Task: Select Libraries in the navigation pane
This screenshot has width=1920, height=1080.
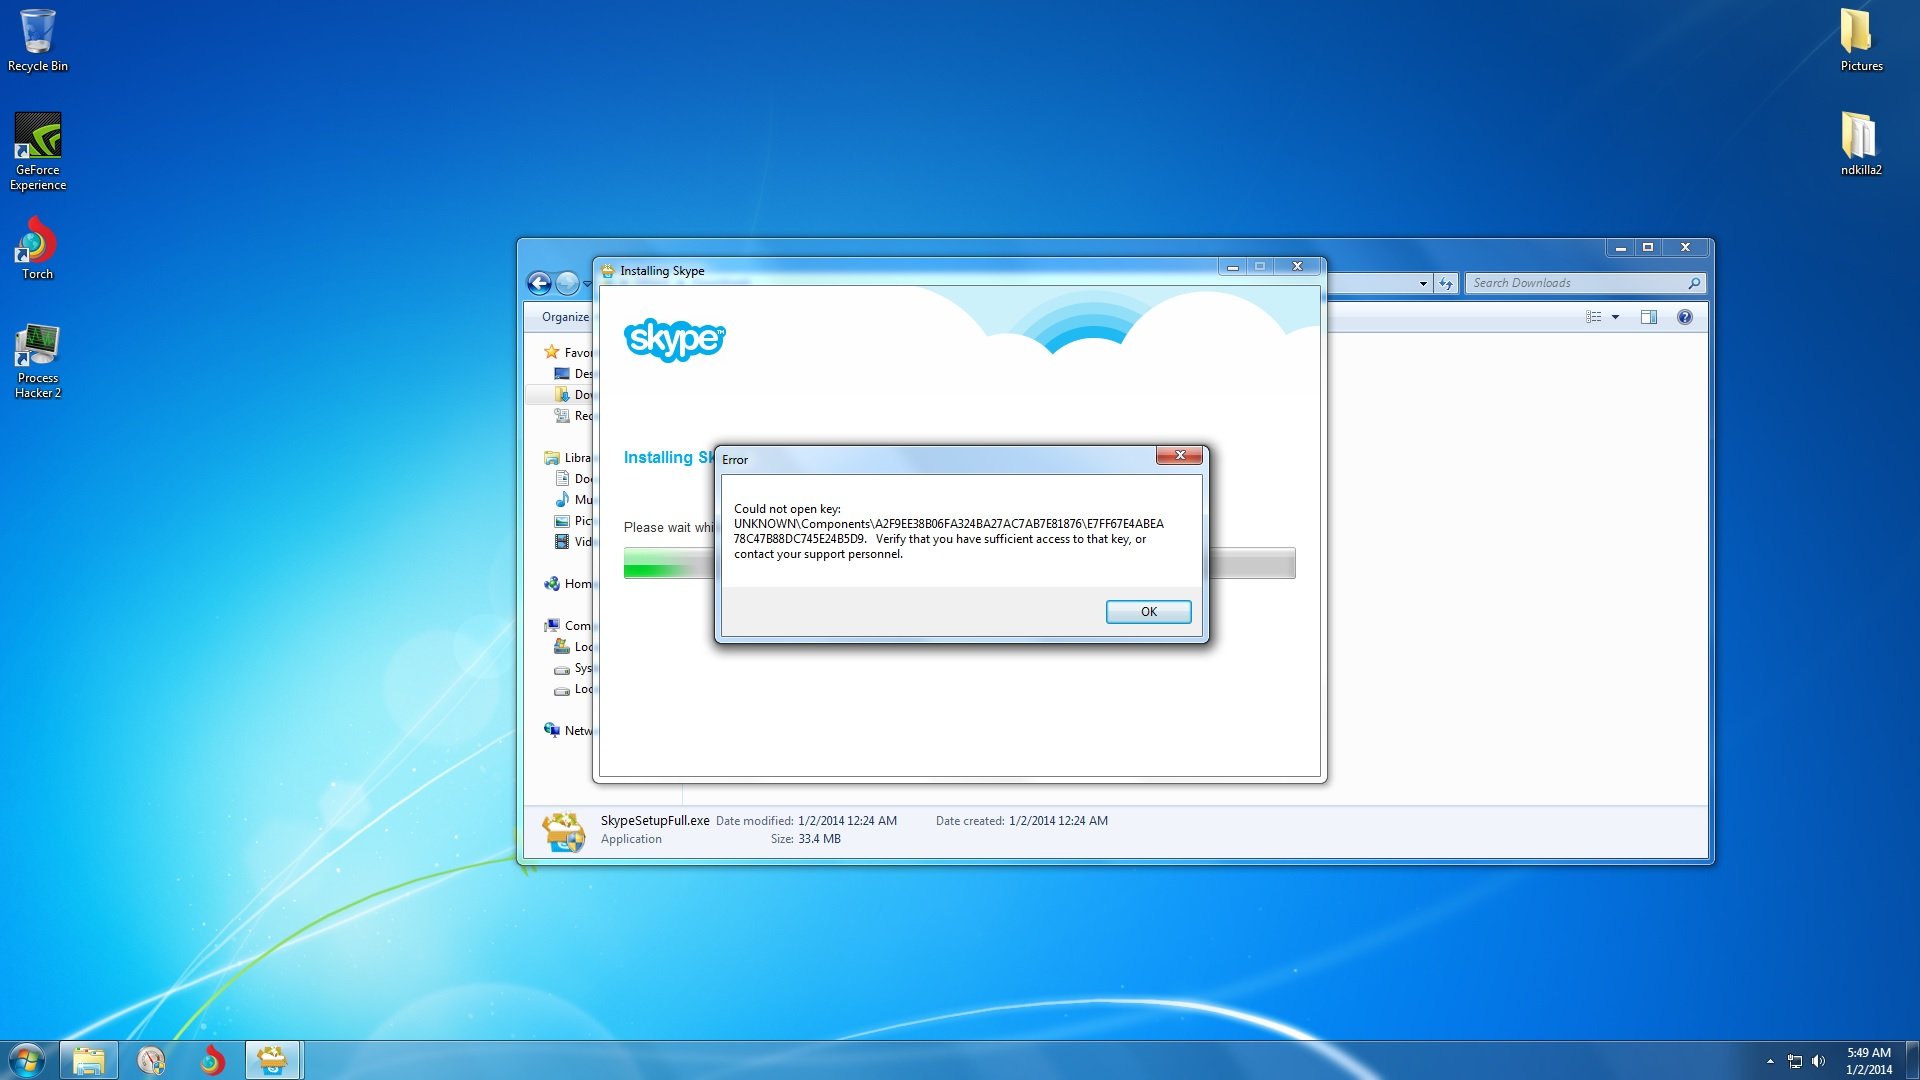Action: pyautogui.click(x=568, y=457)
